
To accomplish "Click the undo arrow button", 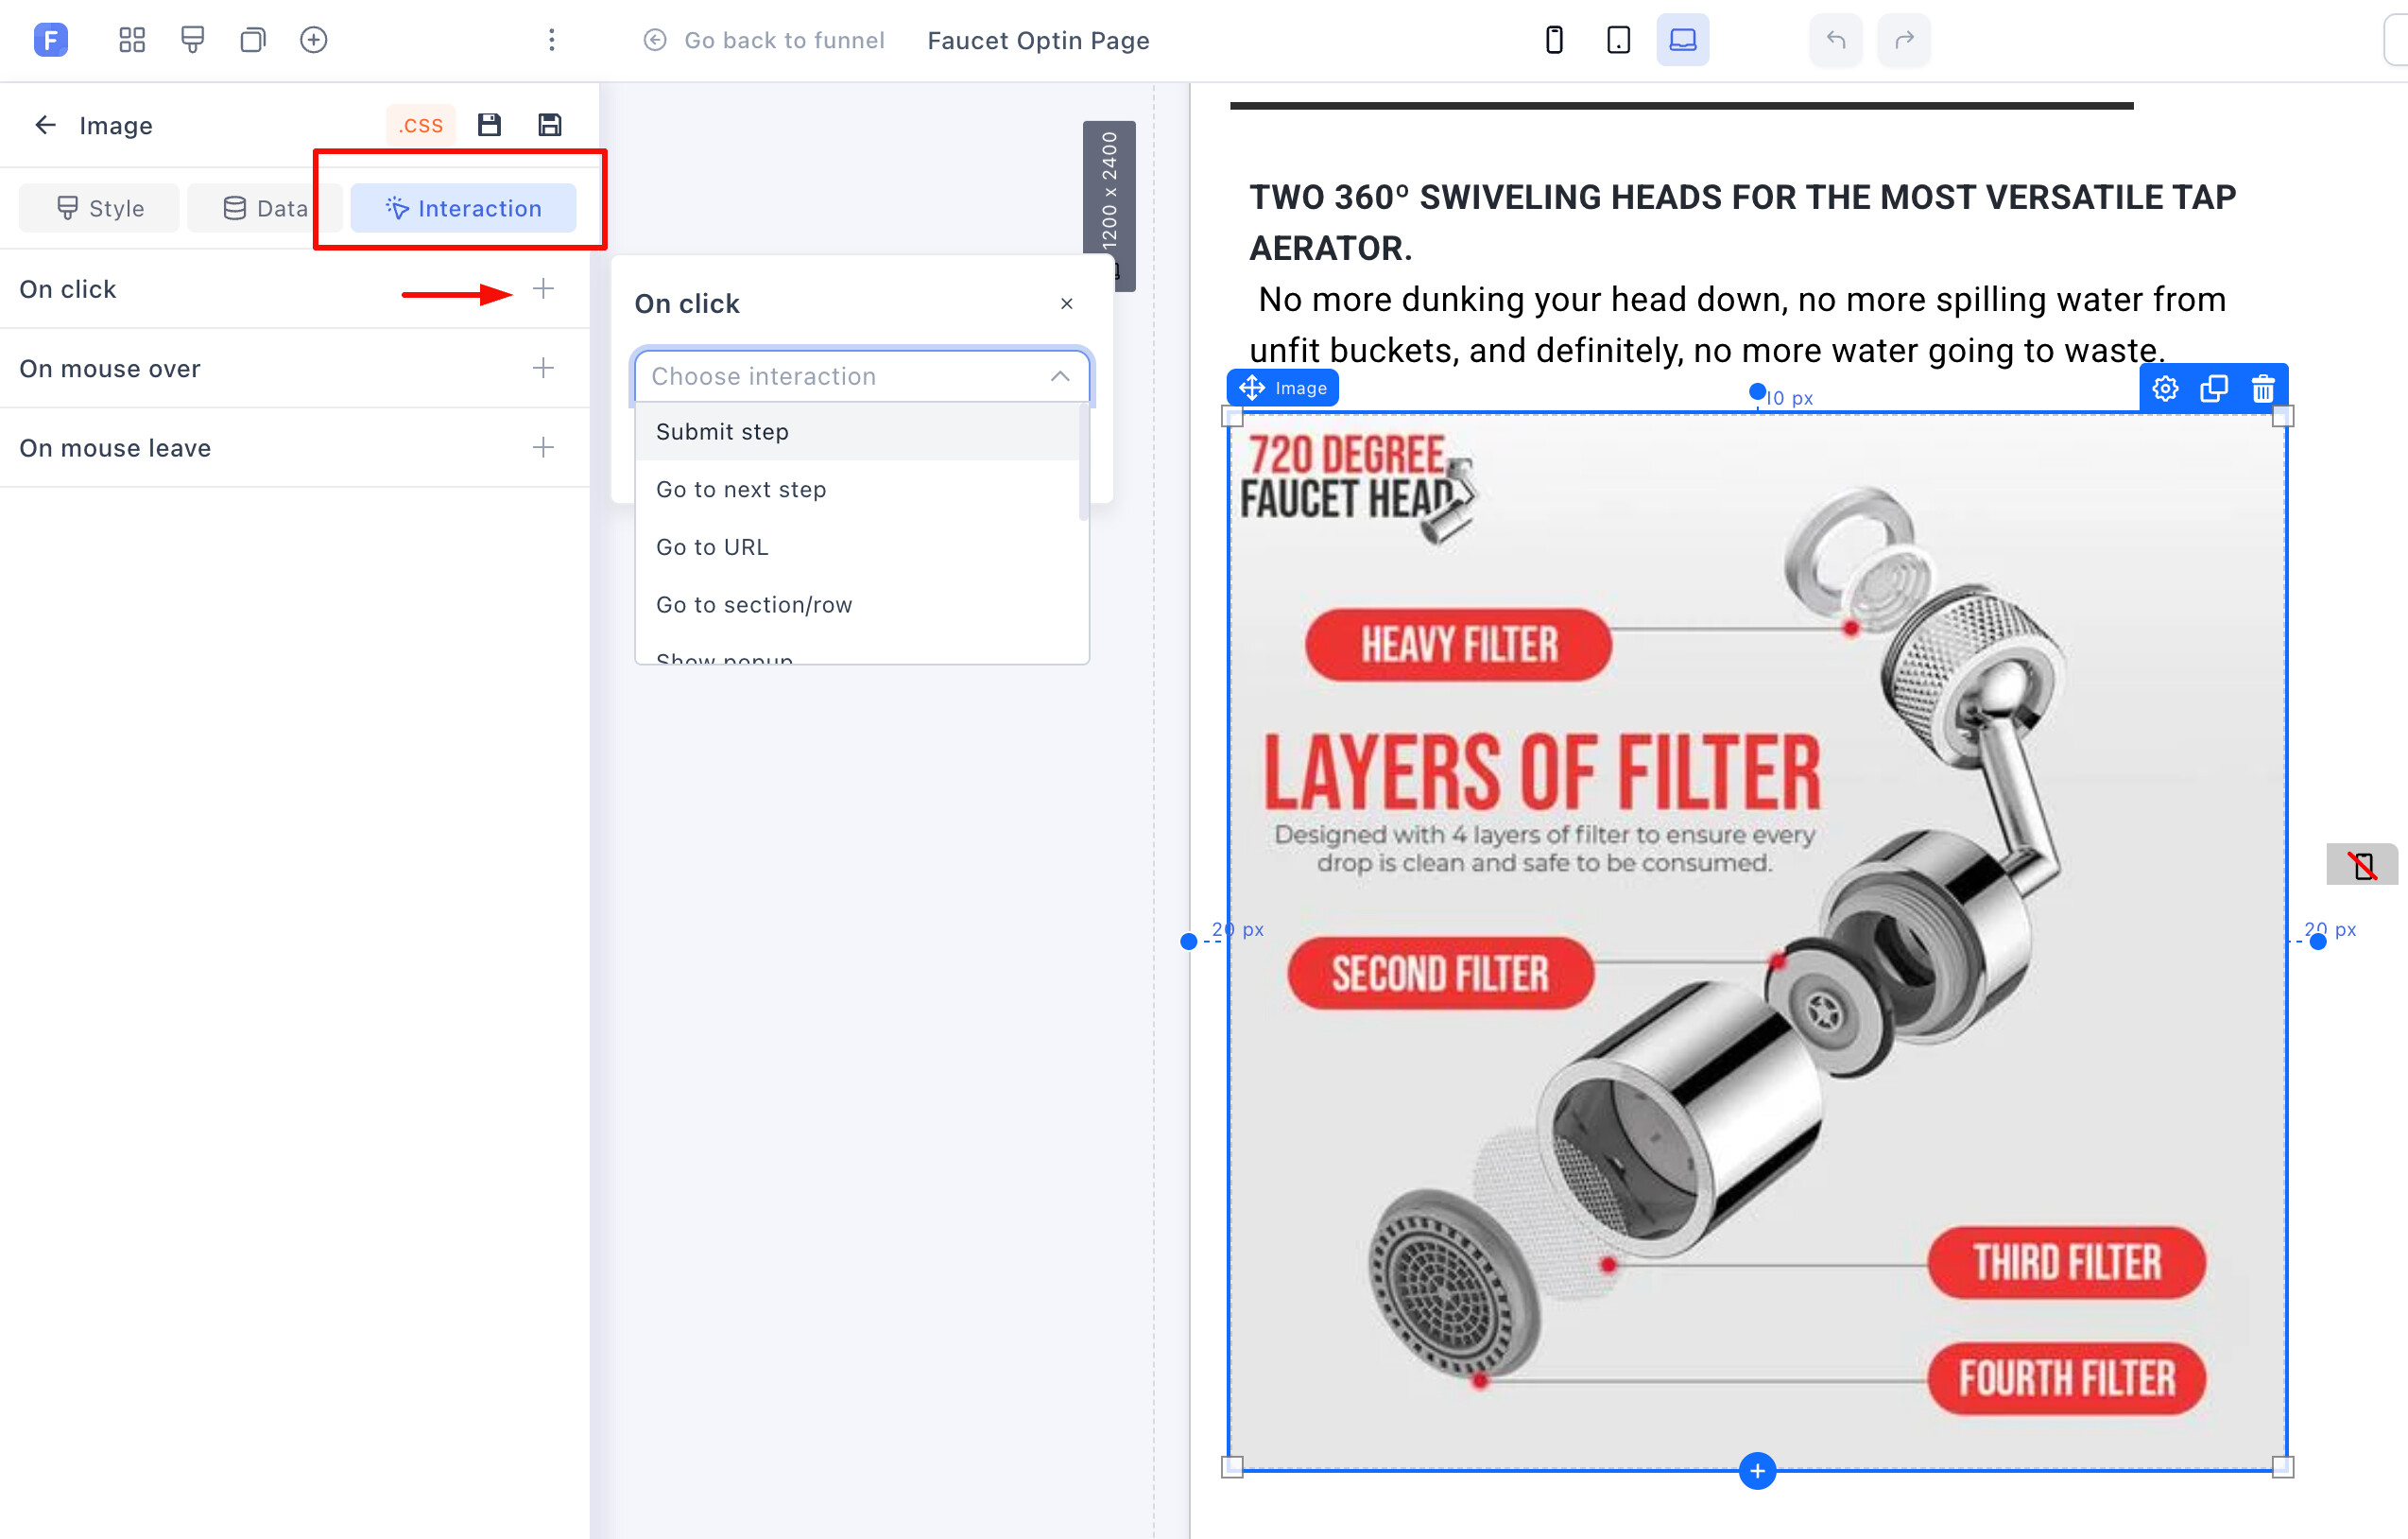I will 1836,40.
